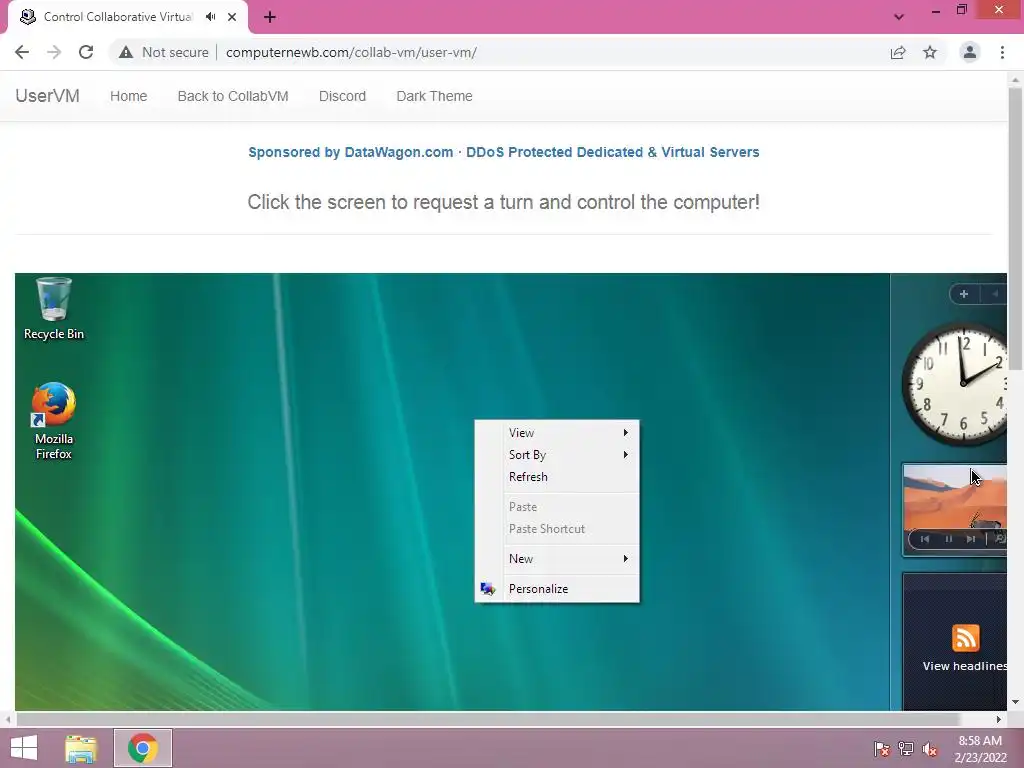Close the Control Collaborative Virtual tab
The width and height of the screenshot is (1024, 768).
[232, 17]
